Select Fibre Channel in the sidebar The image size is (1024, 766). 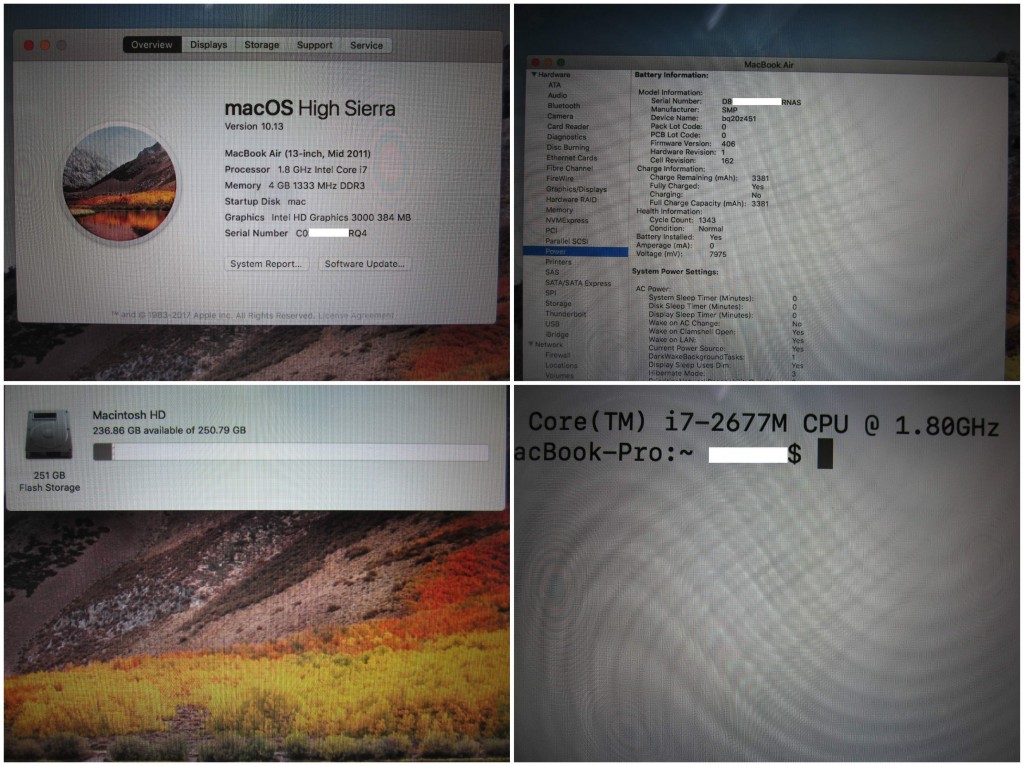tap(569, 168)
